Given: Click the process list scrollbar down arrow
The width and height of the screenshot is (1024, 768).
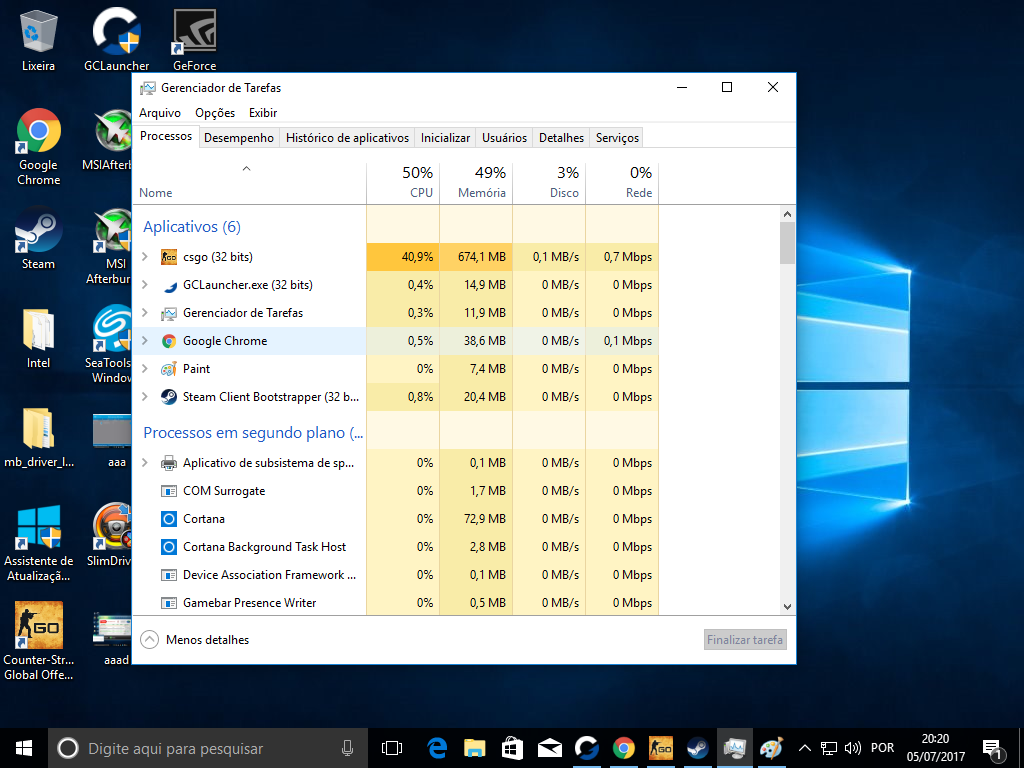Looking at the screenshot, I should pyautogui.click(x=787, y=606).
